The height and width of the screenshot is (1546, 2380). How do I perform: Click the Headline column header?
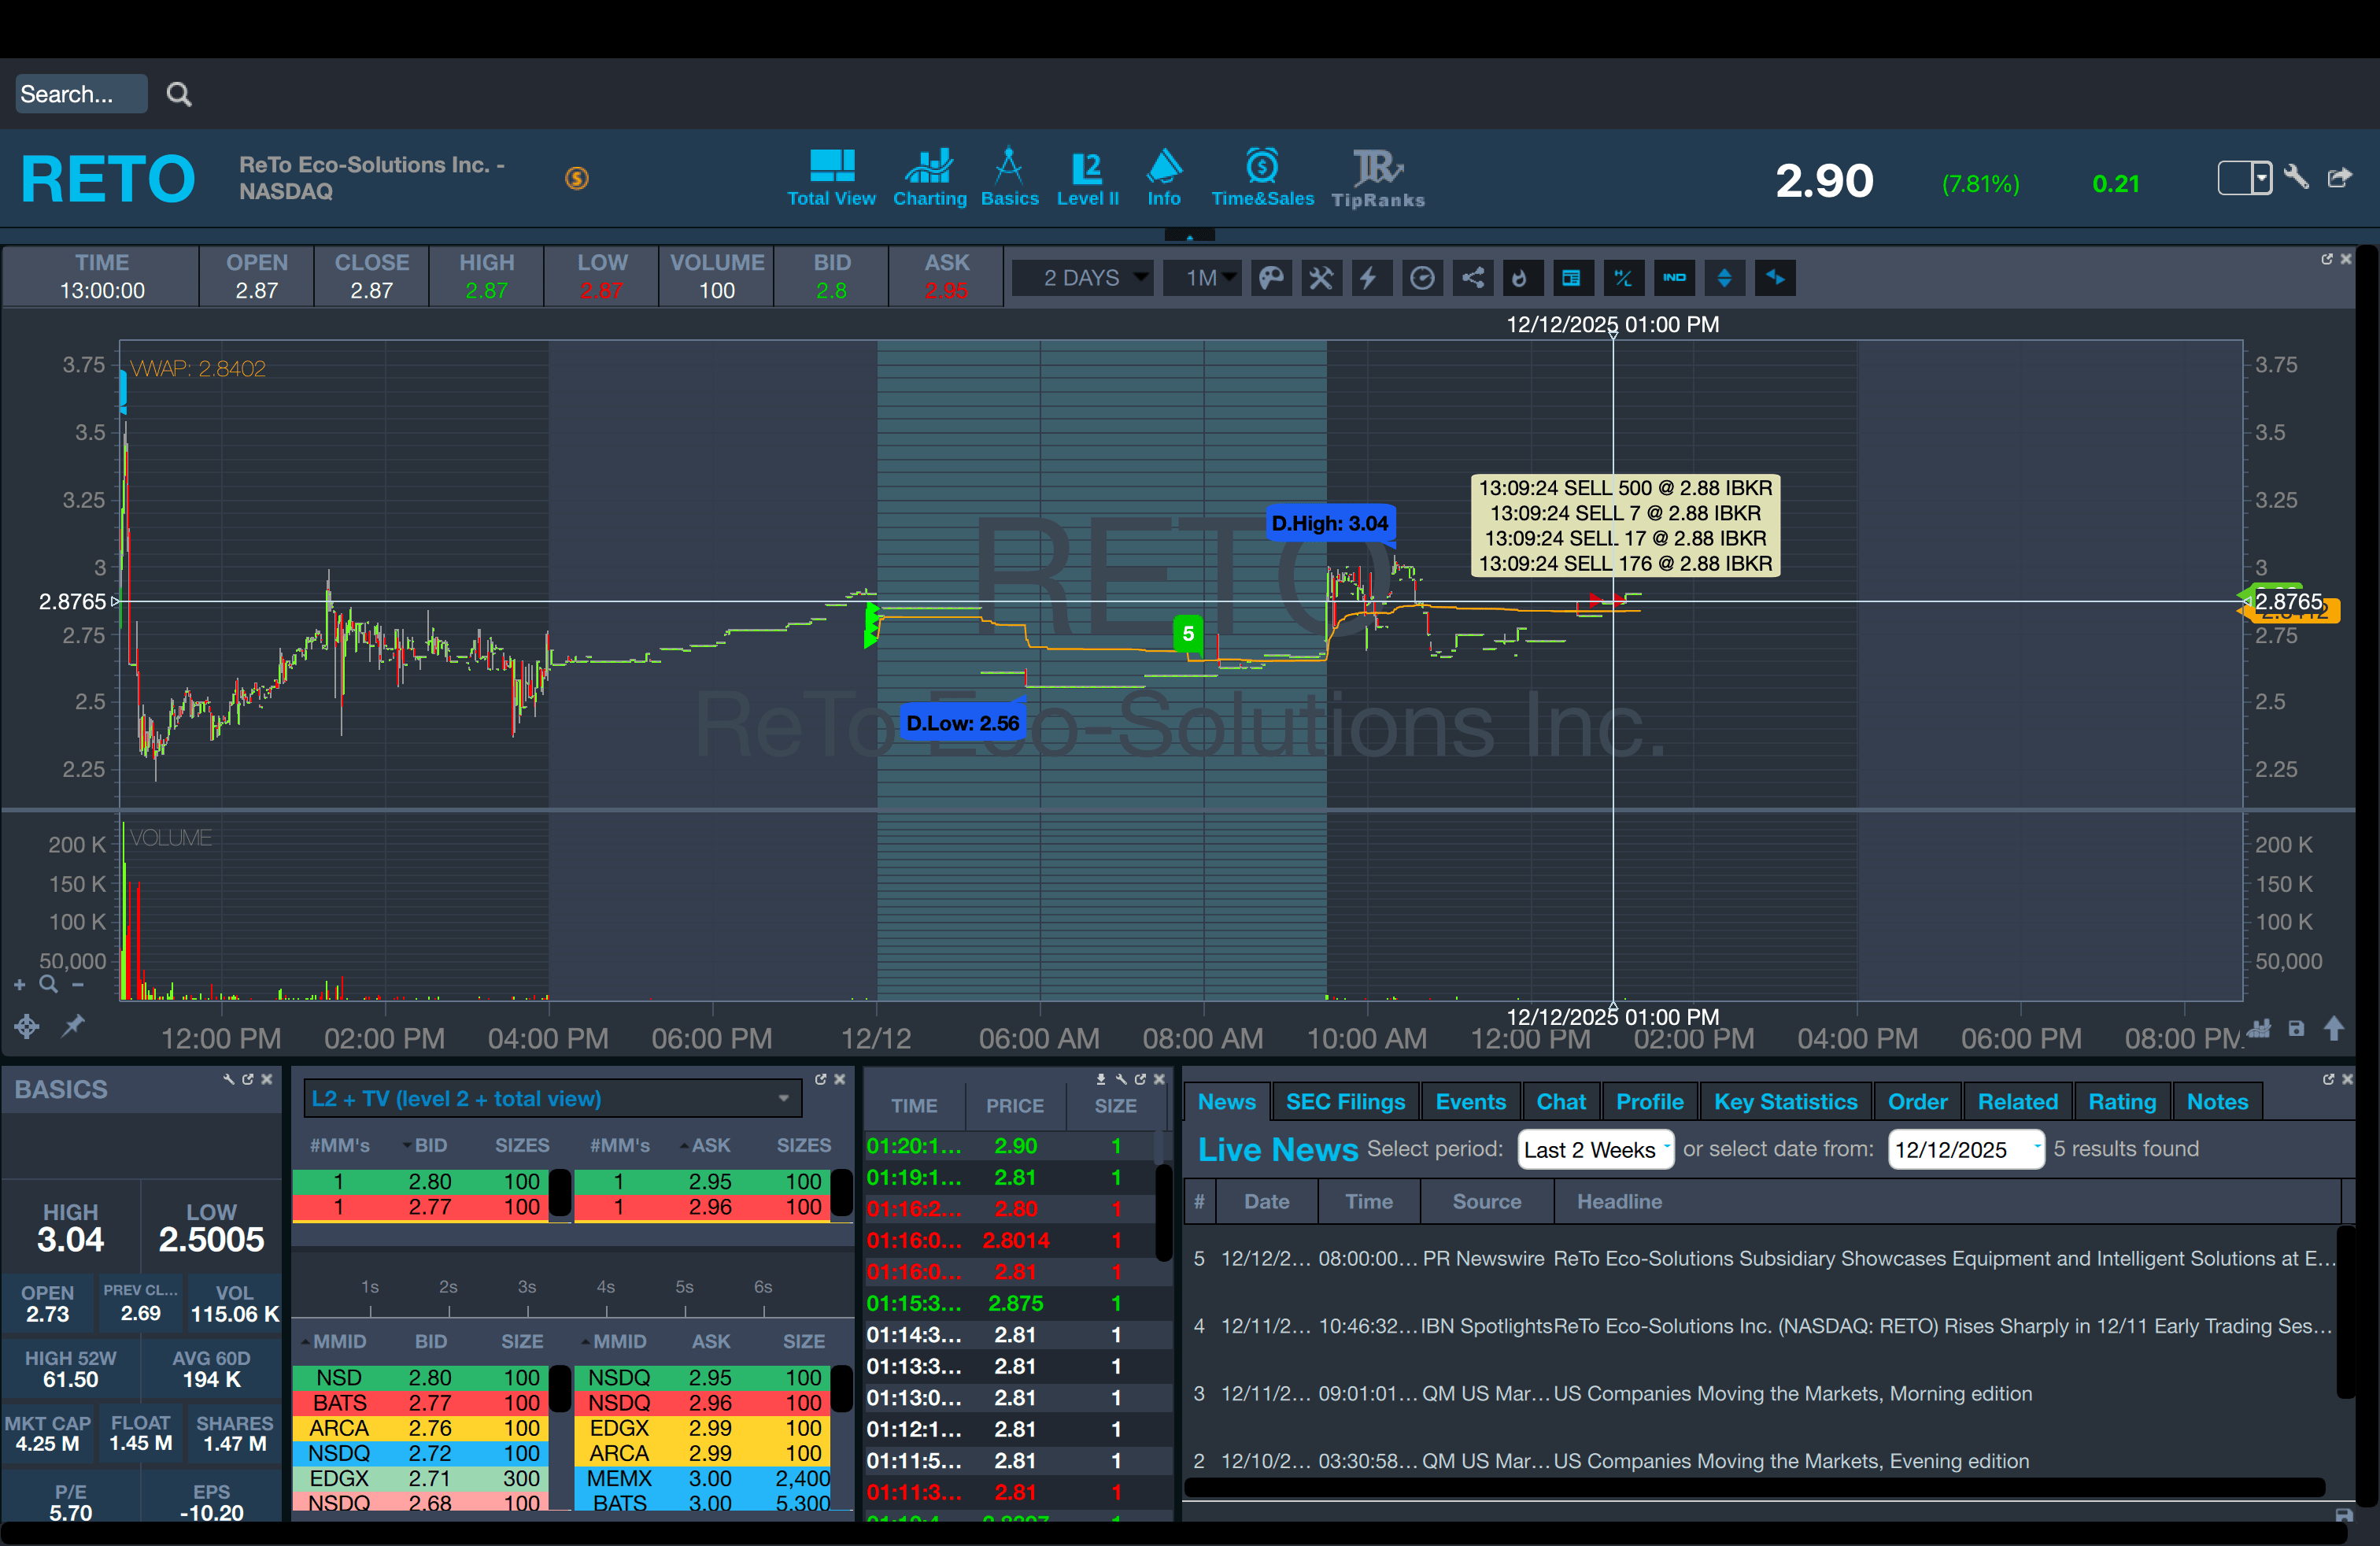[1619, 1202]
